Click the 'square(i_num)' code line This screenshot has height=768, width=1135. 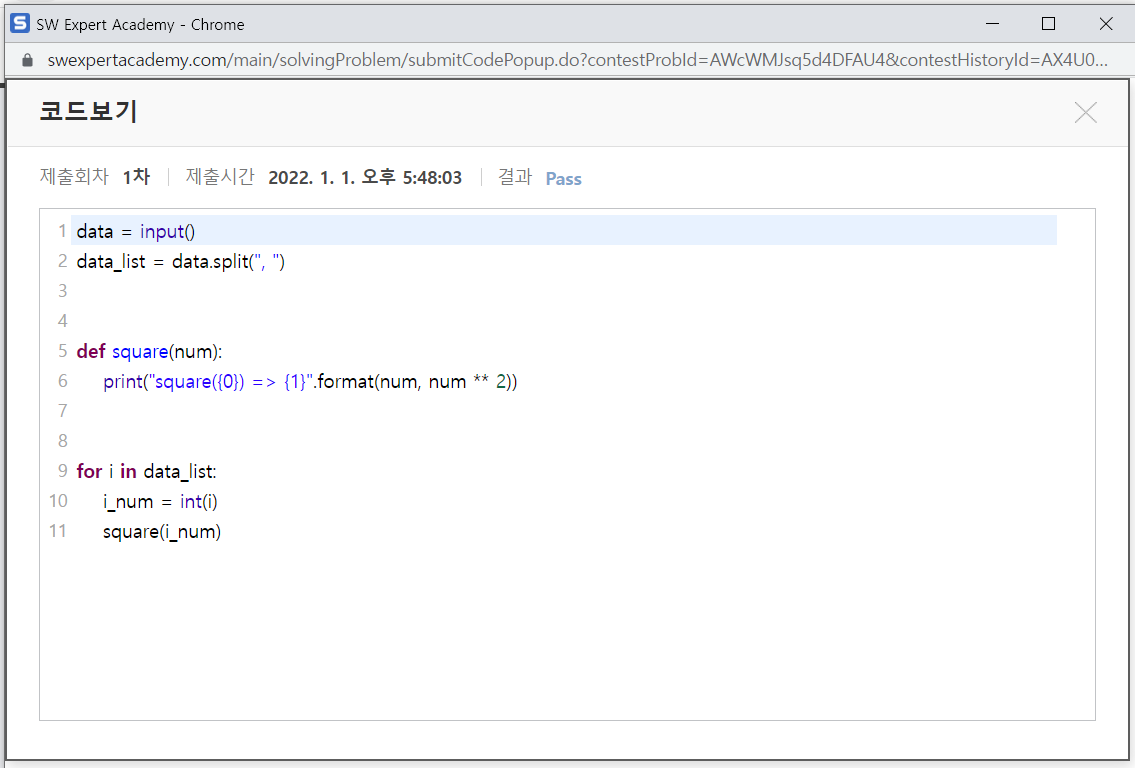(x=161, y=532)
